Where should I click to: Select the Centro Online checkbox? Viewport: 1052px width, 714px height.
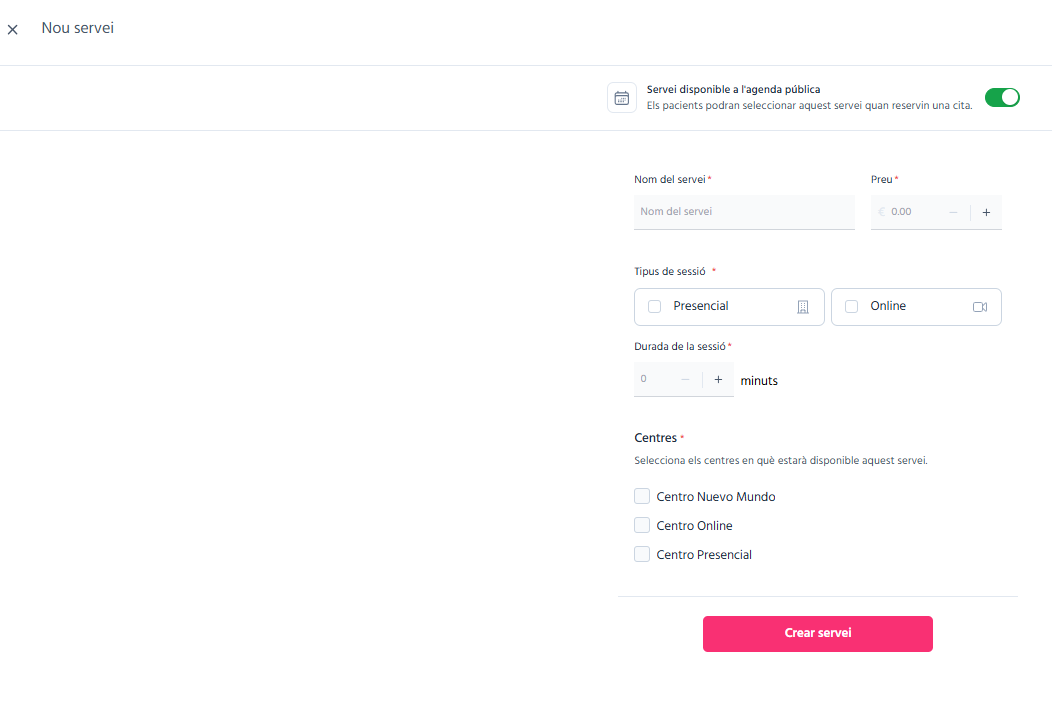click(642, 525)
